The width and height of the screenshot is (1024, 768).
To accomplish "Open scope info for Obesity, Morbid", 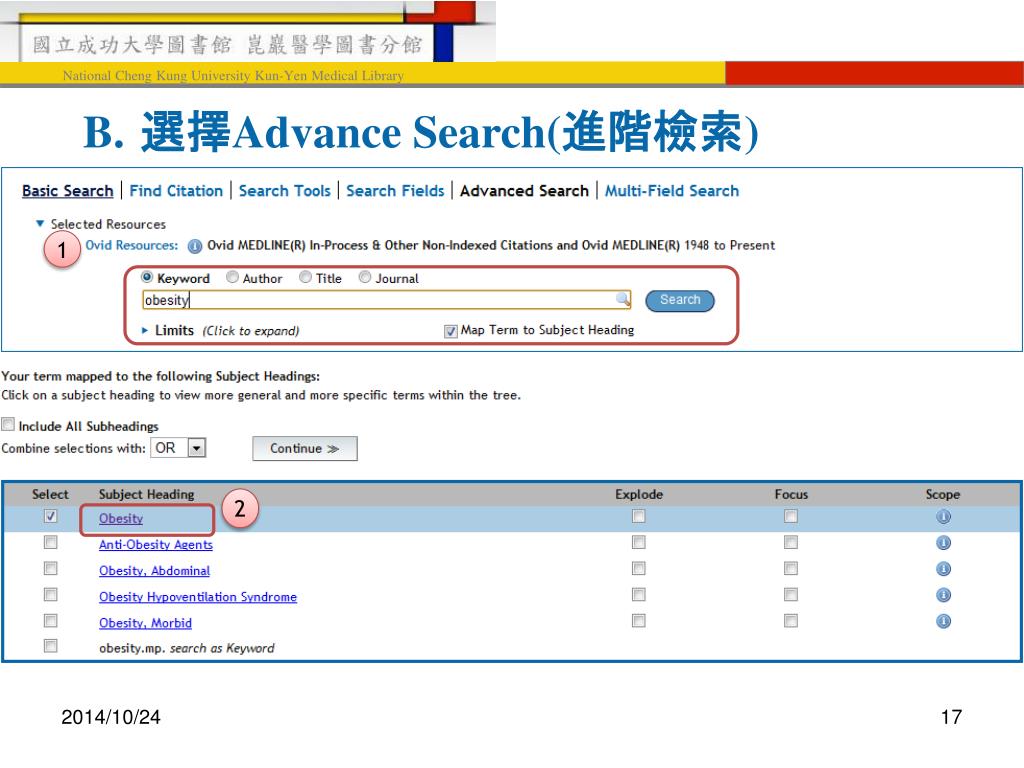I will tap(943, 621).
